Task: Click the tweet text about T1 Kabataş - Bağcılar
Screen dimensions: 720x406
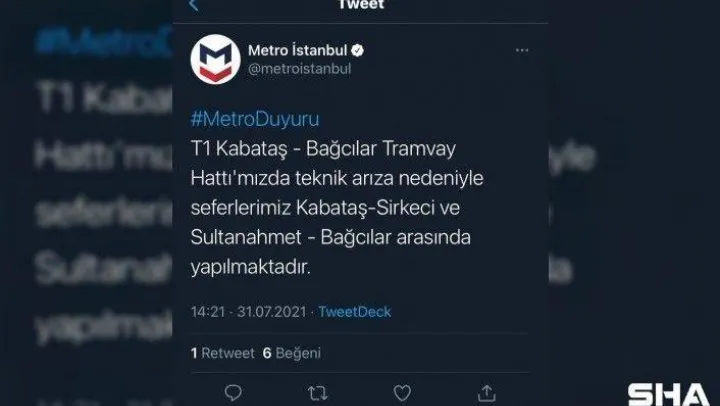Action: pos(337,208)
